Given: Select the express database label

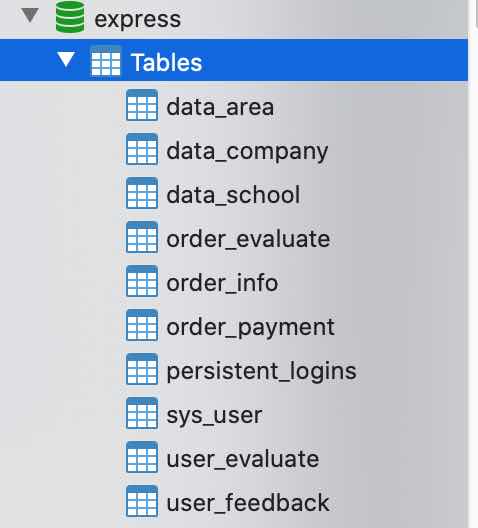Looking at the screenshot, I should click(x=137, y=19).
